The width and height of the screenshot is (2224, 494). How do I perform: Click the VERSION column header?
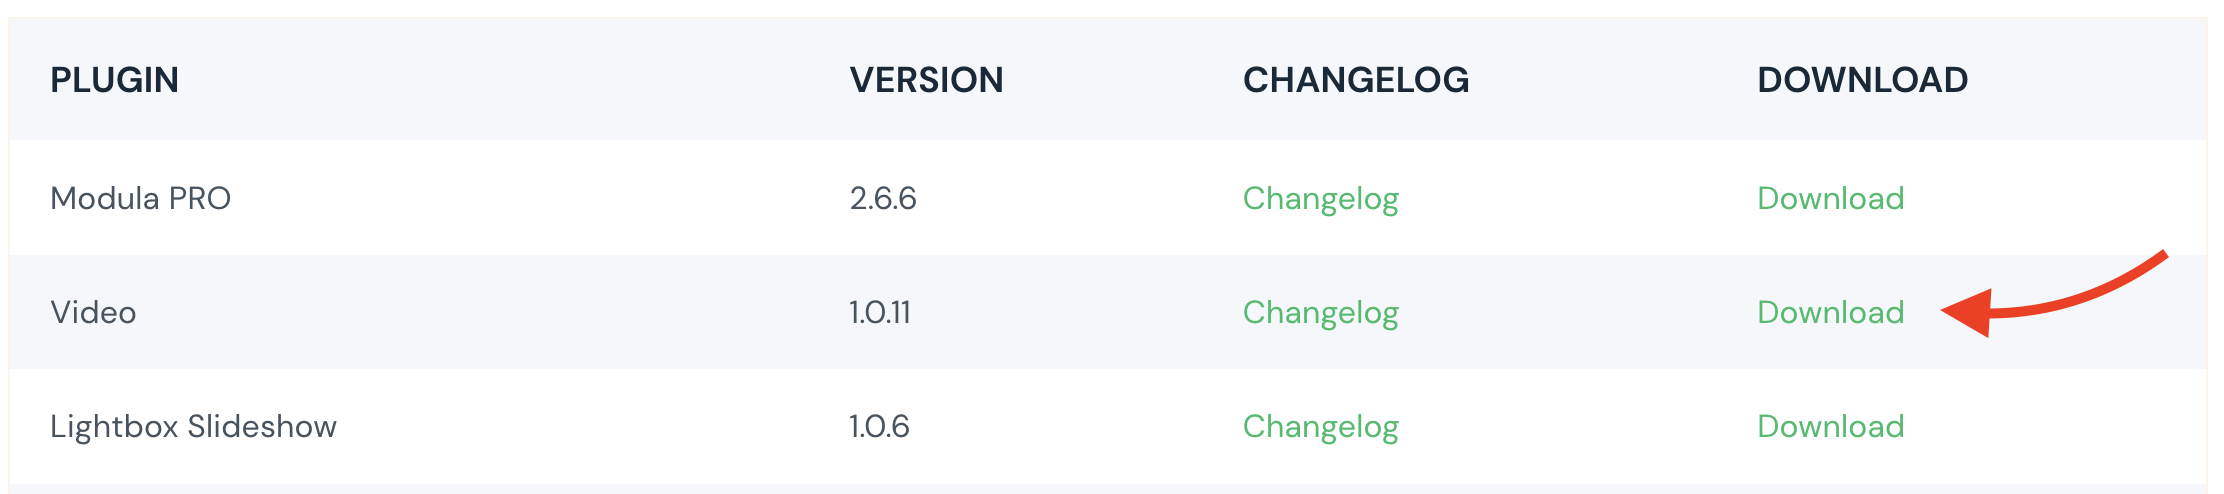pos(926,80)
